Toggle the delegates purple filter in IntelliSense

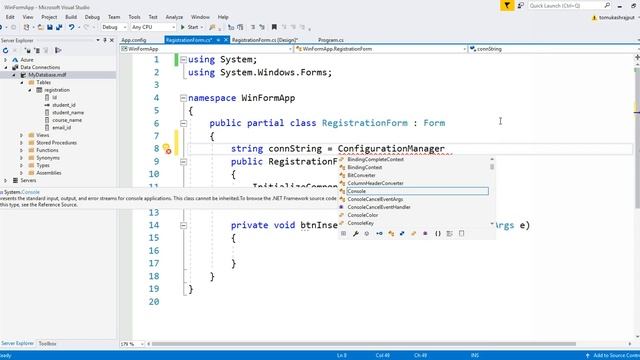(425, 233)
